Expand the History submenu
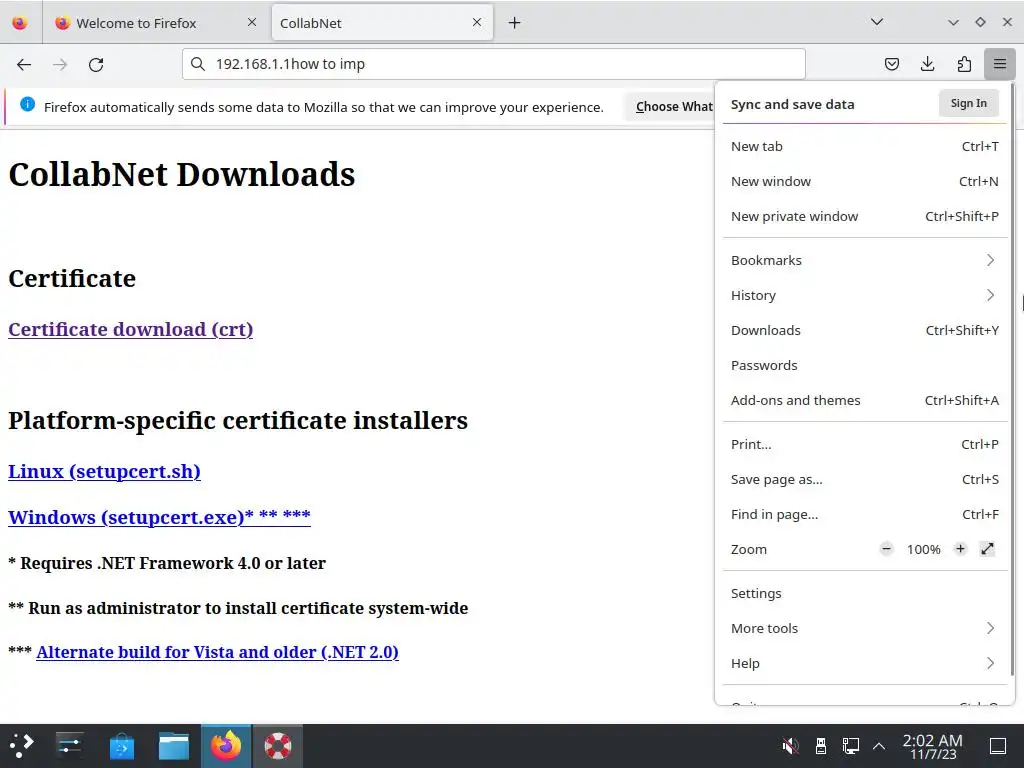The width and height of the screenshot is (1024, 768). tap(865, 295)
